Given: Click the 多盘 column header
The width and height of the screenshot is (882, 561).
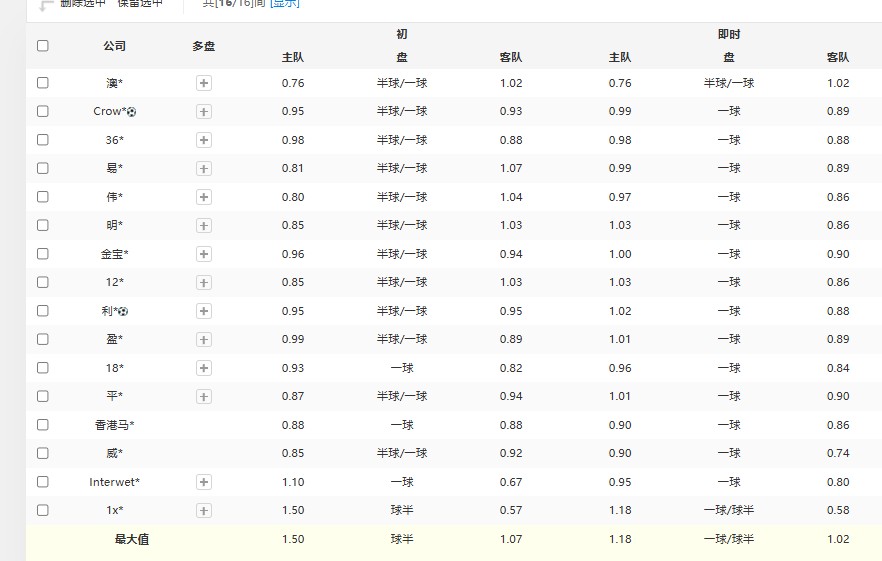Looking at the screenshot, I should [x=203, y=46].
